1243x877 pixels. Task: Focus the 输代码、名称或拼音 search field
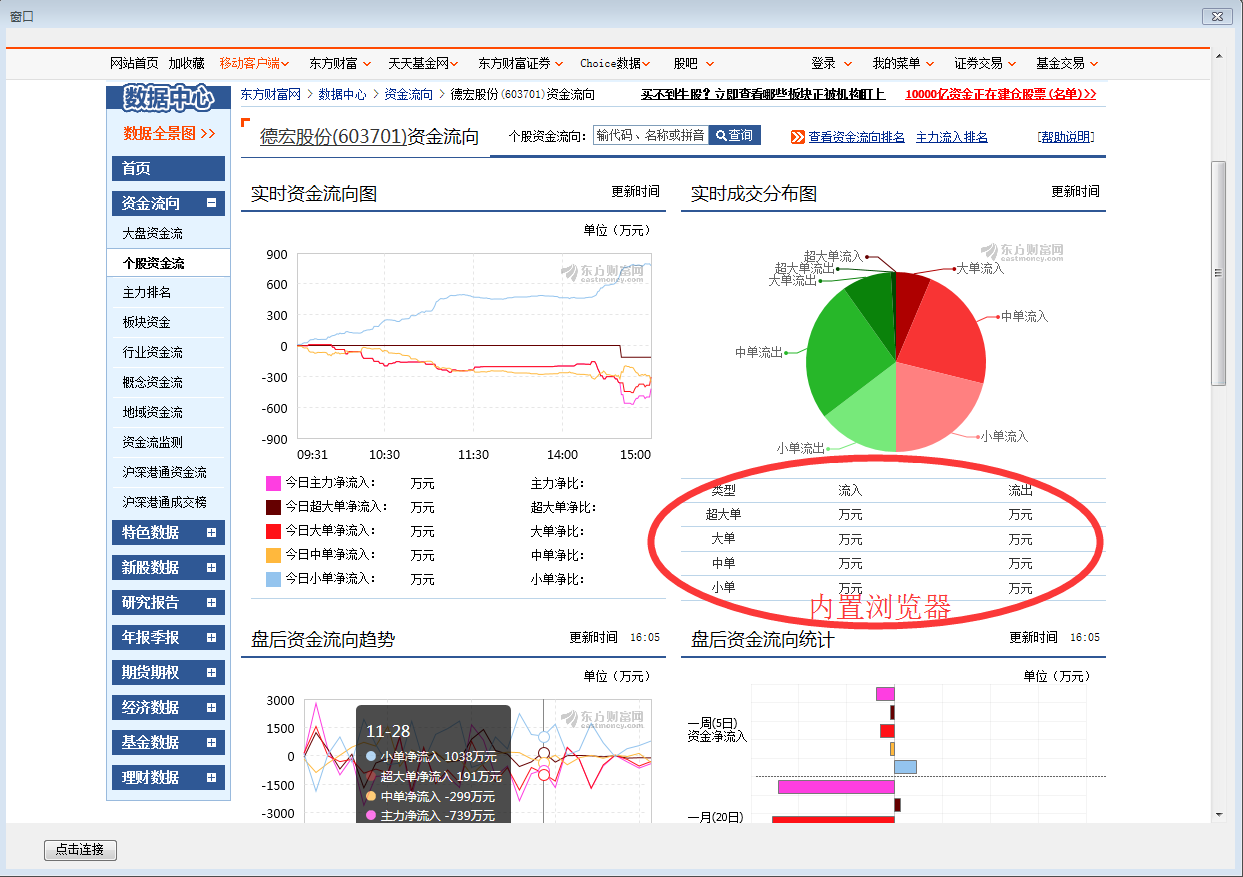[651, 135]
